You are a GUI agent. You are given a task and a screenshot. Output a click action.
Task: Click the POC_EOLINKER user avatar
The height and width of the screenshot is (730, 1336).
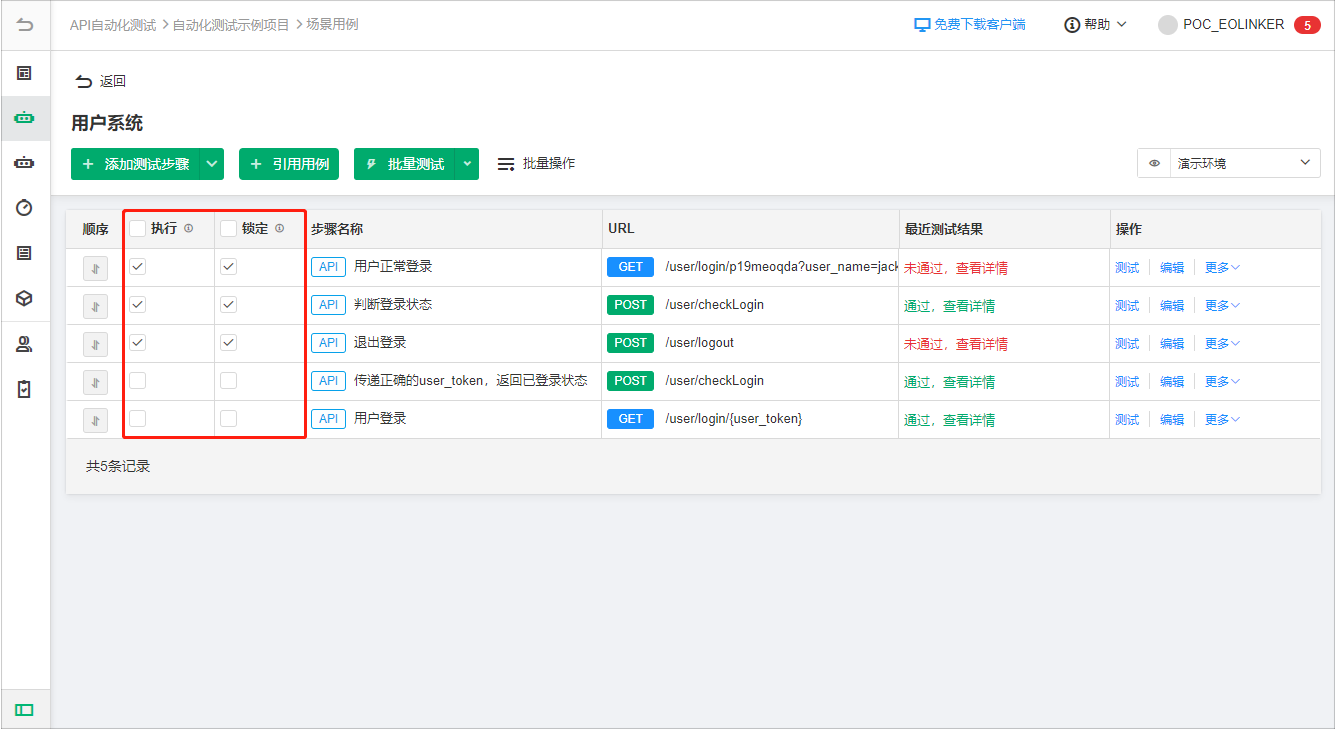coord(1167,25)
